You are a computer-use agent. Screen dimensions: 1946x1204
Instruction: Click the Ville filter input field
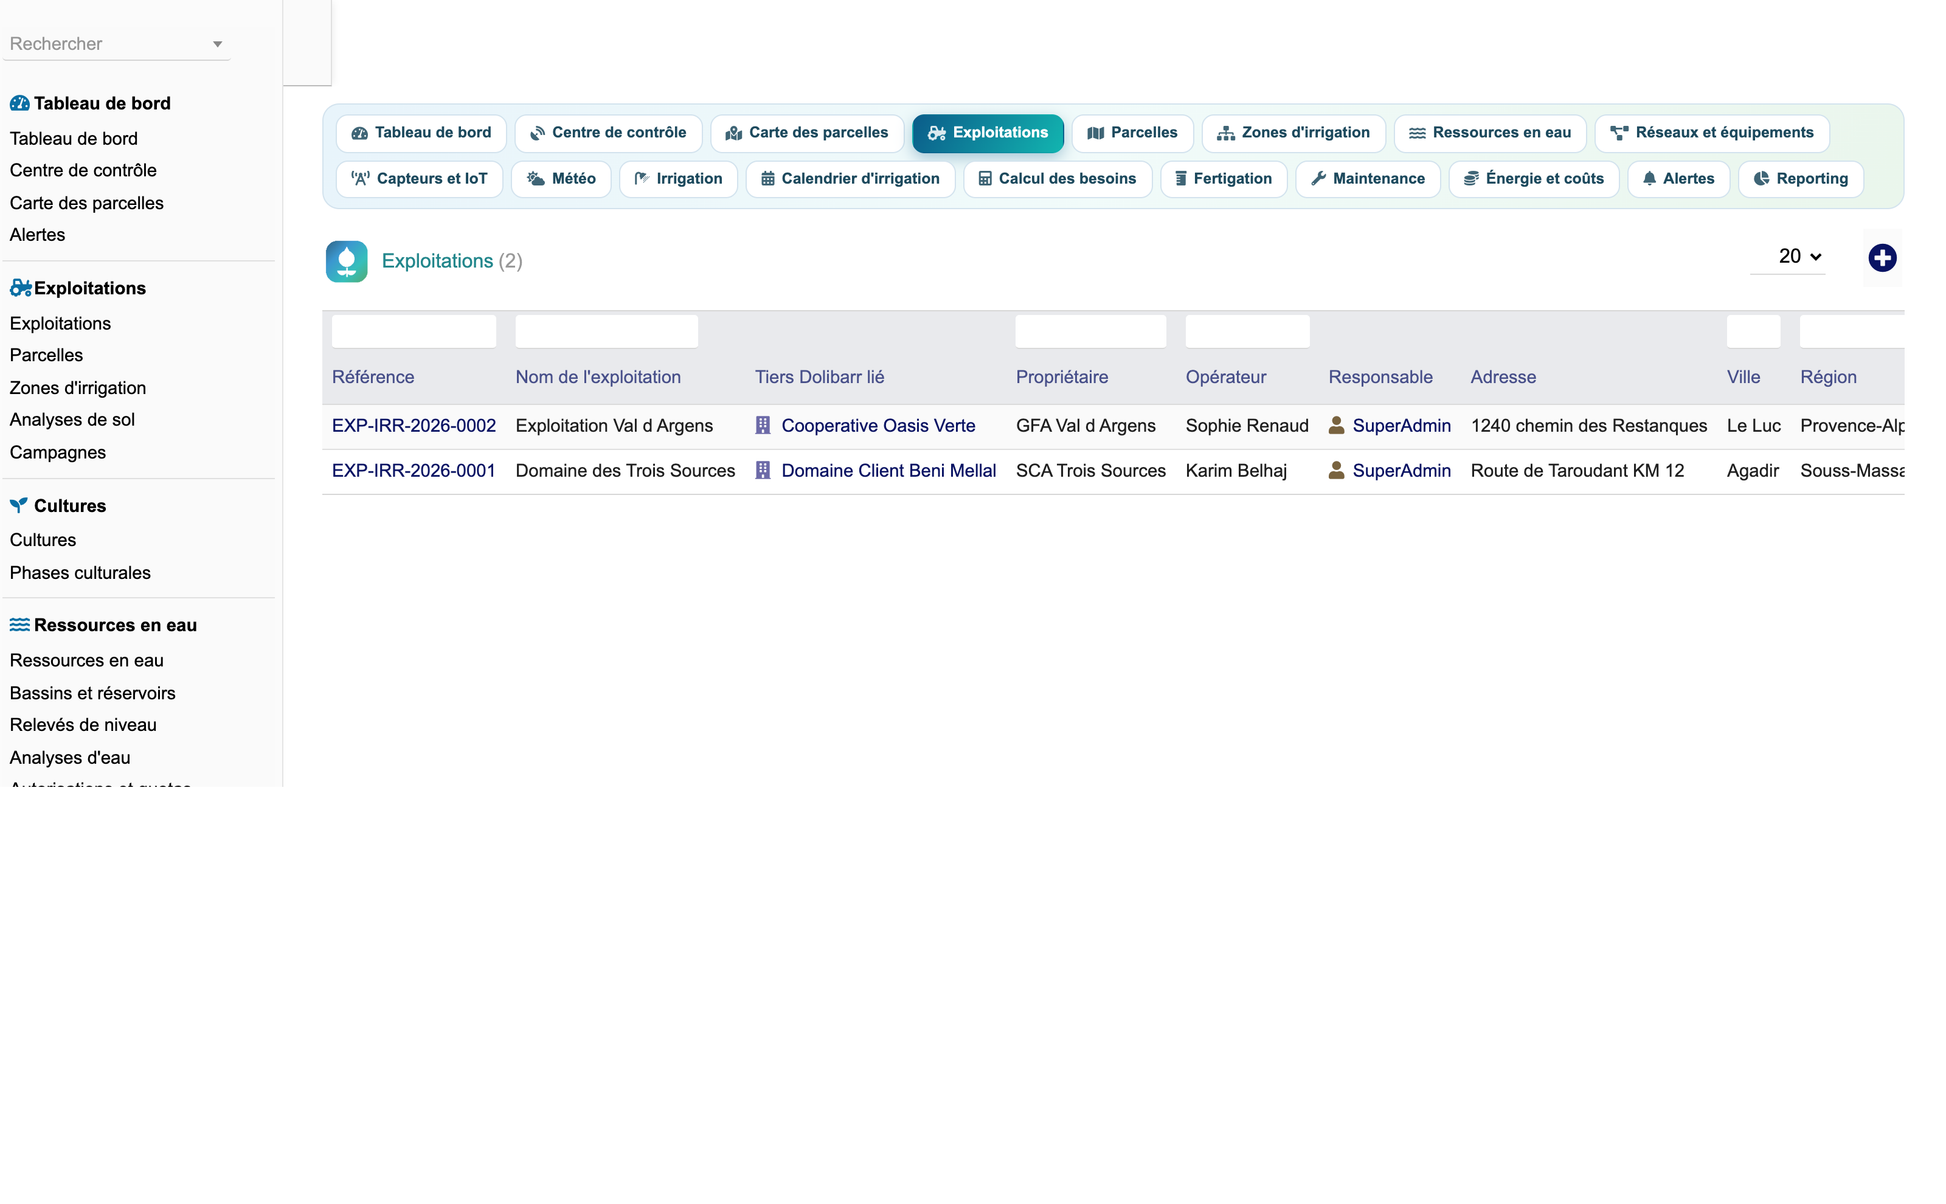coord(1753,331)
